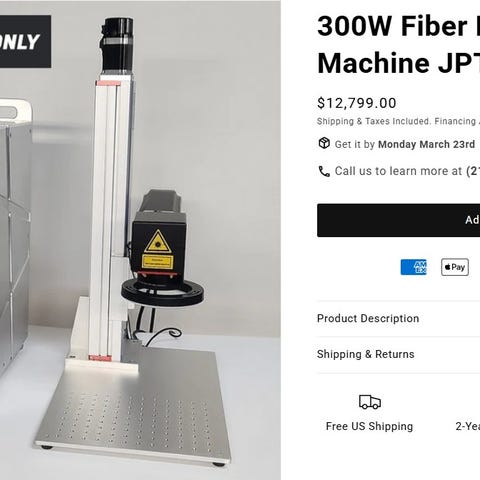Select the American Express payment icon
Screen dimensions: 480x480
click(x=413, y=267)
